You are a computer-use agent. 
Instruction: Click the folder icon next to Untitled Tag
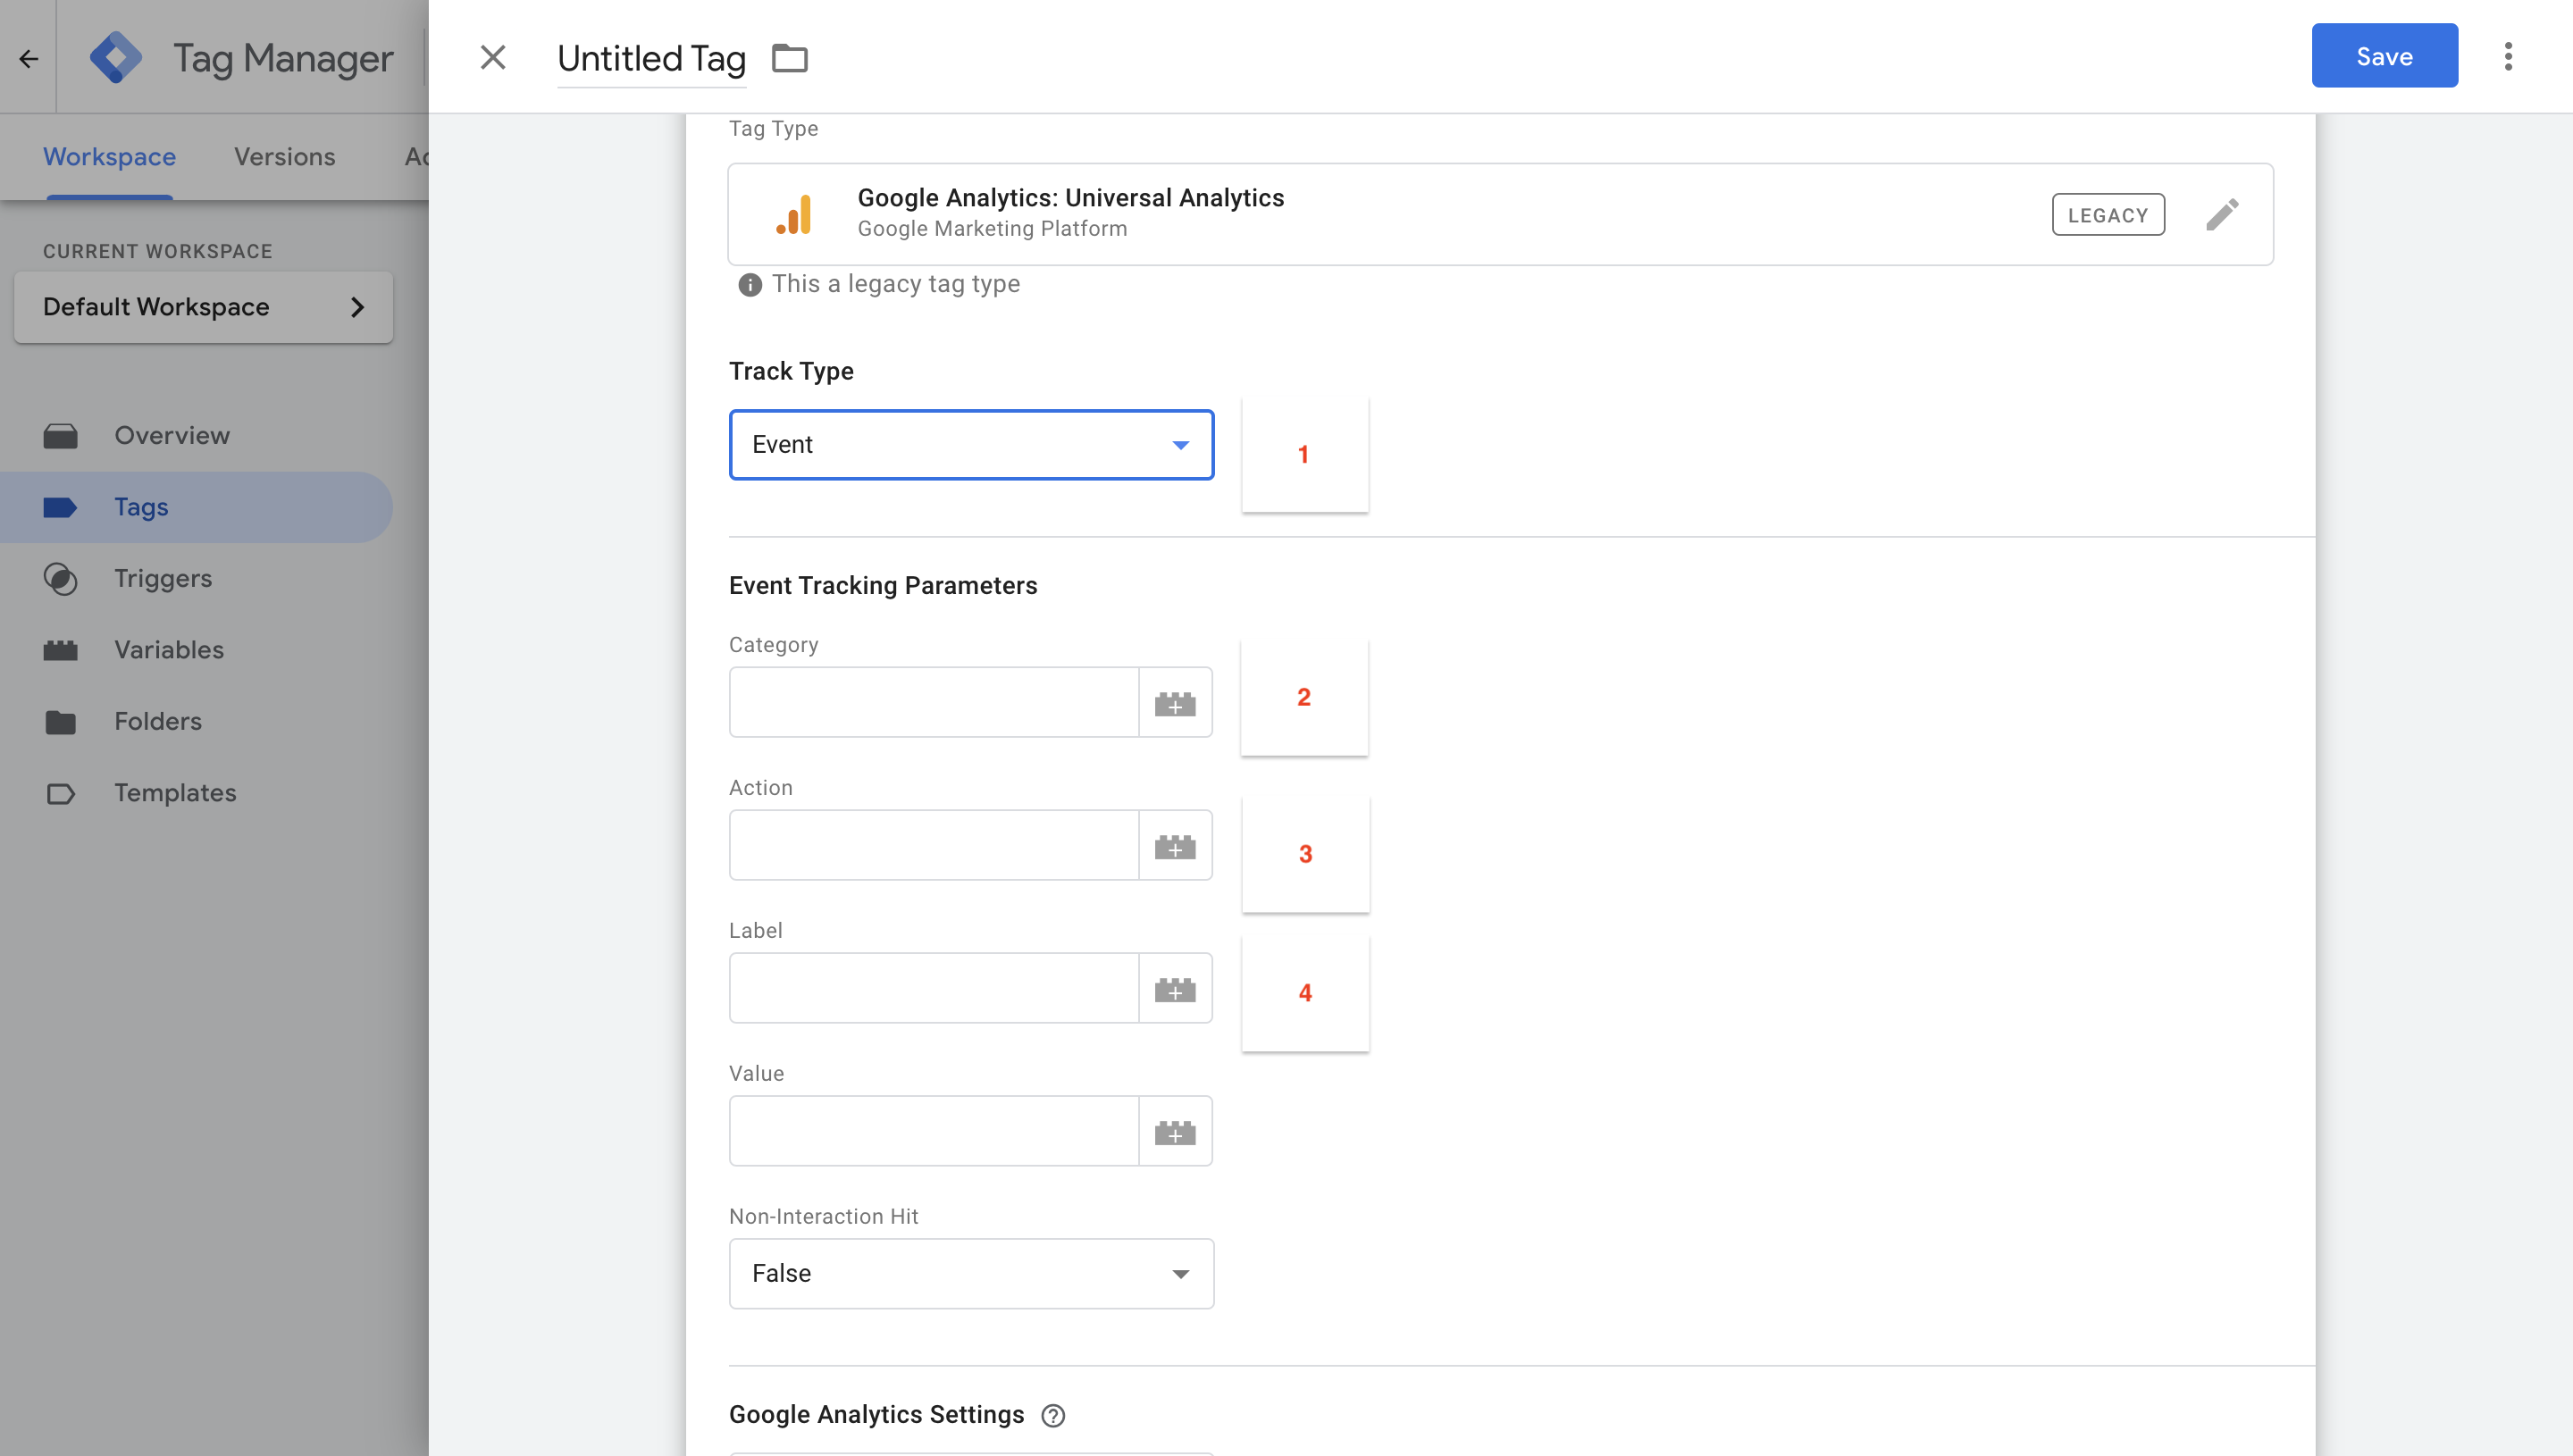coord(789,58)
